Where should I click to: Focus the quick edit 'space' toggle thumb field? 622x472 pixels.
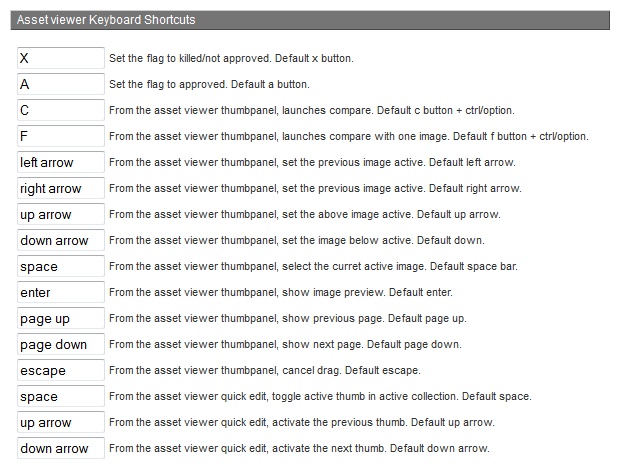pos(60,397)
